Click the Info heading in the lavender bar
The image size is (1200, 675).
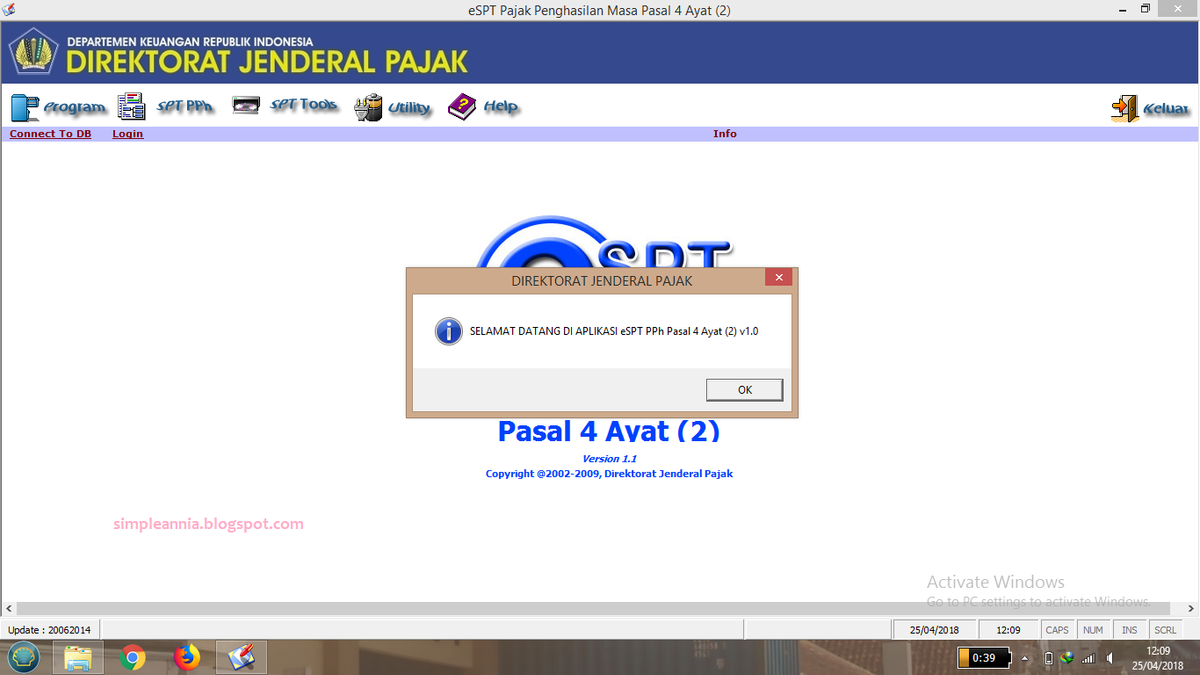(x=725, y=134)
